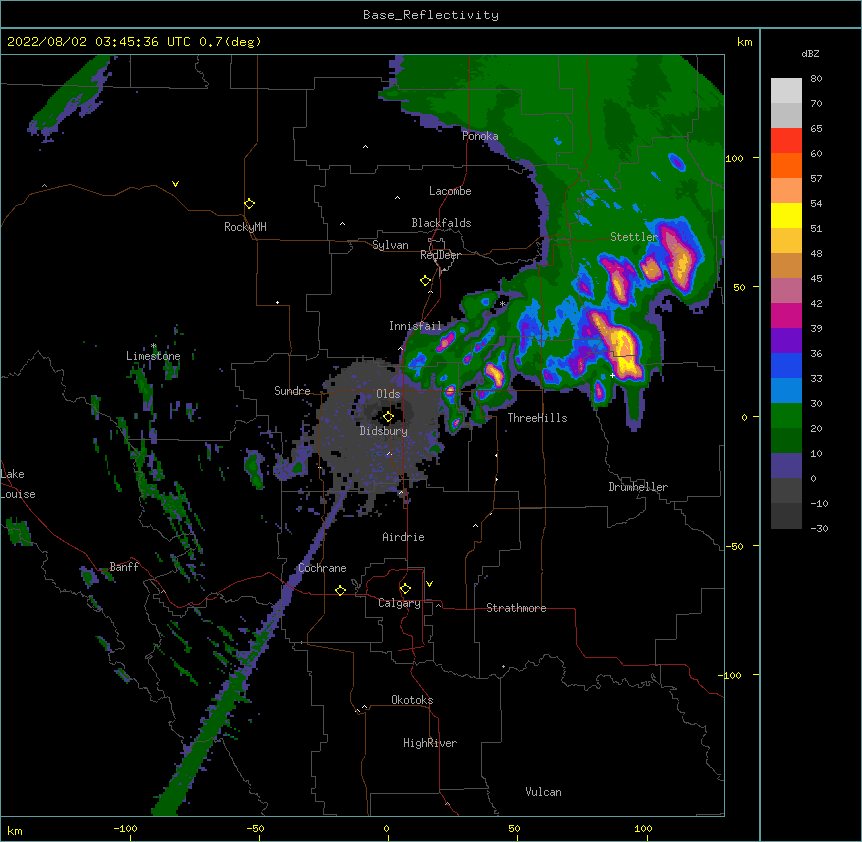Click the Blackfalds town label
This screenshot has width=862, height=842.
tap(441, 223)
